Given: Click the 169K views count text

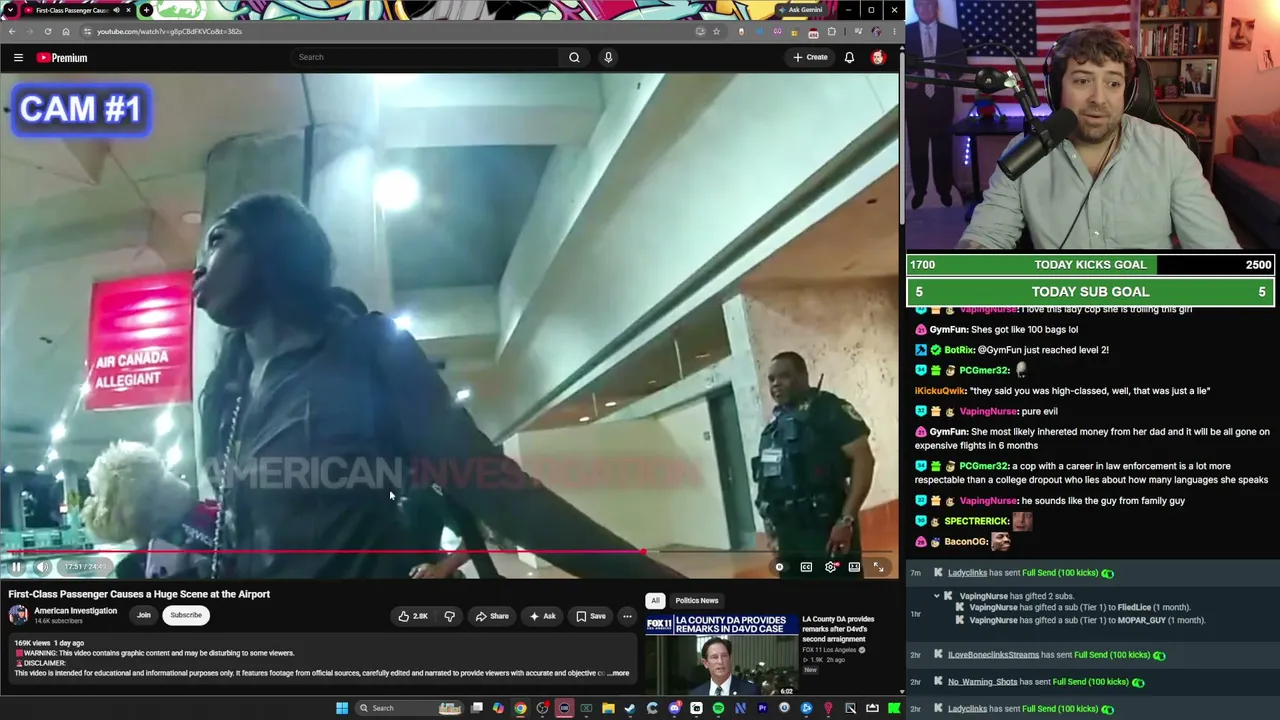Looking at the screenshot, I should point(32,643).
